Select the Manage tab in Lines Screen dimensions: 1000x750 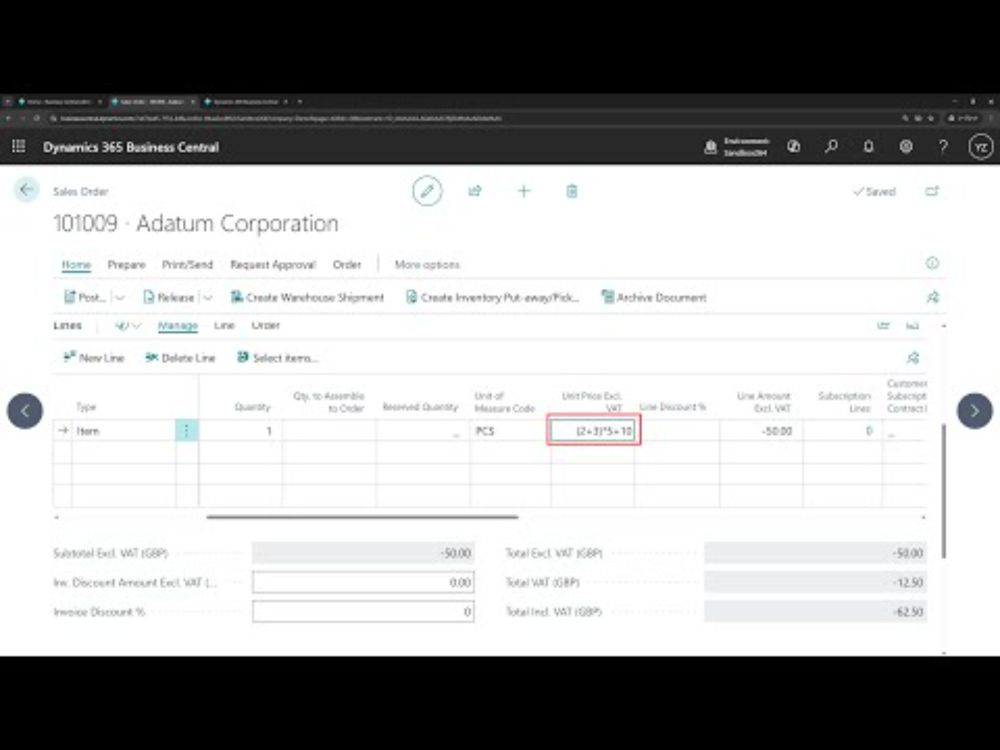(x=177, y=325)
